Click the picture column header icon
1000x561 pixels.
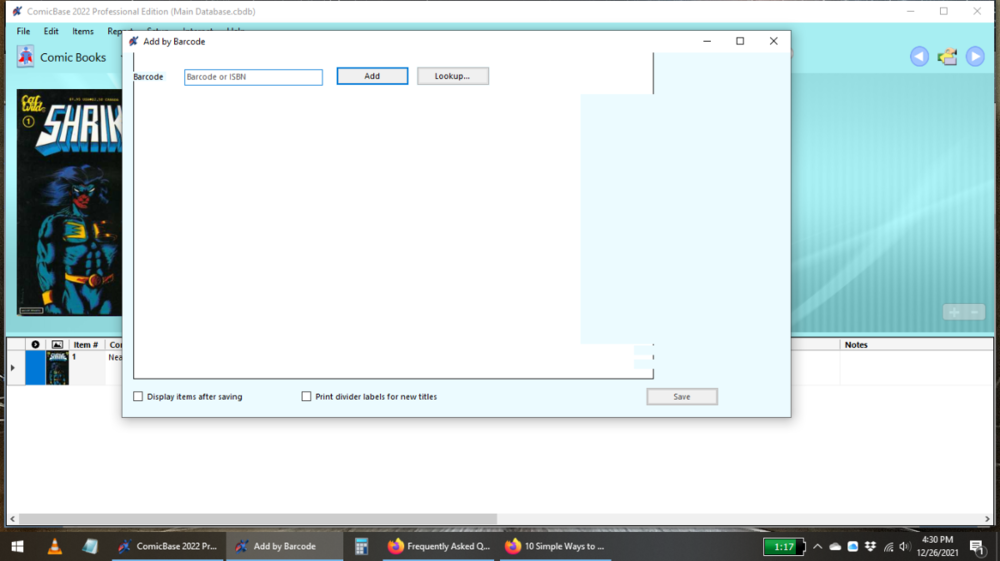click(57, 345)
